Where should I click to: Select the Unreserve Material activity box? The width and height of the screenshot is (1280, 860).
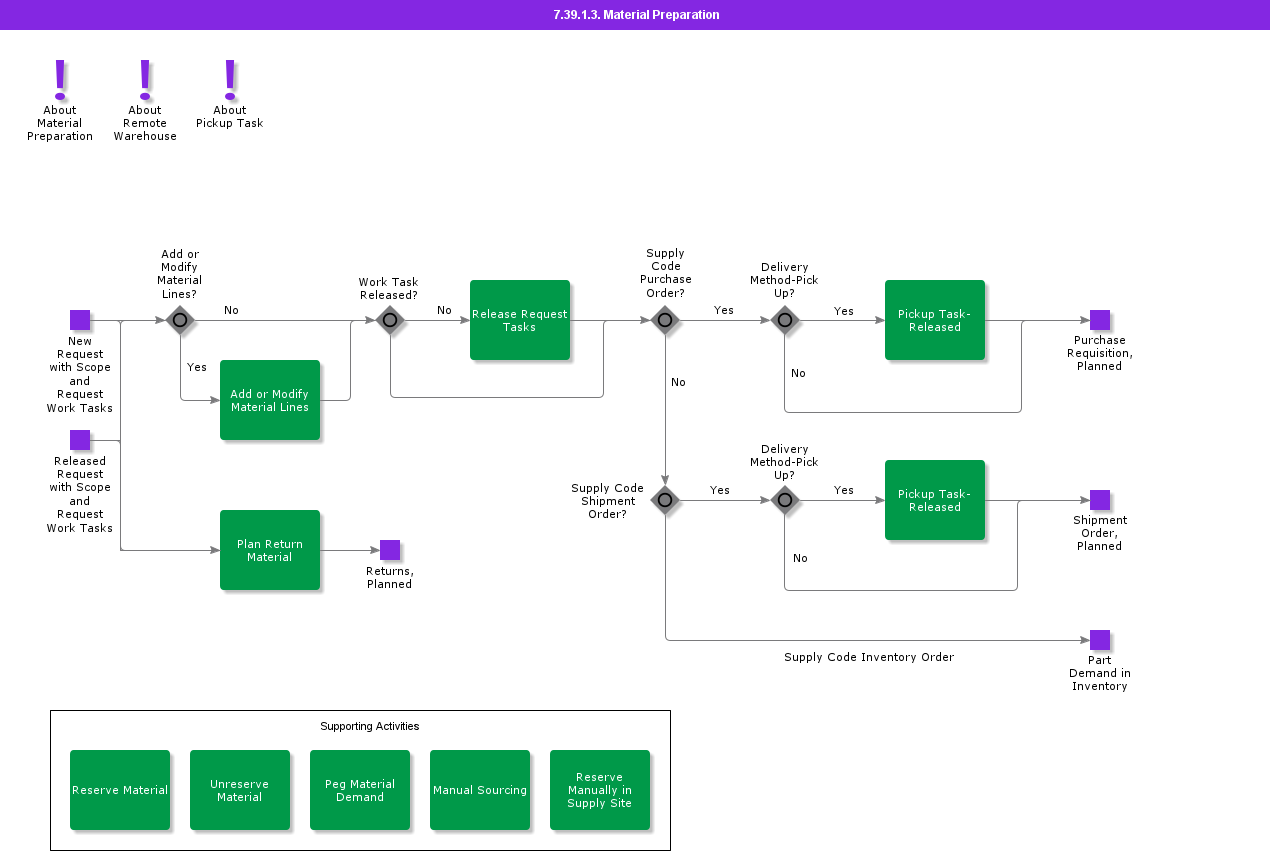point(240,790)
